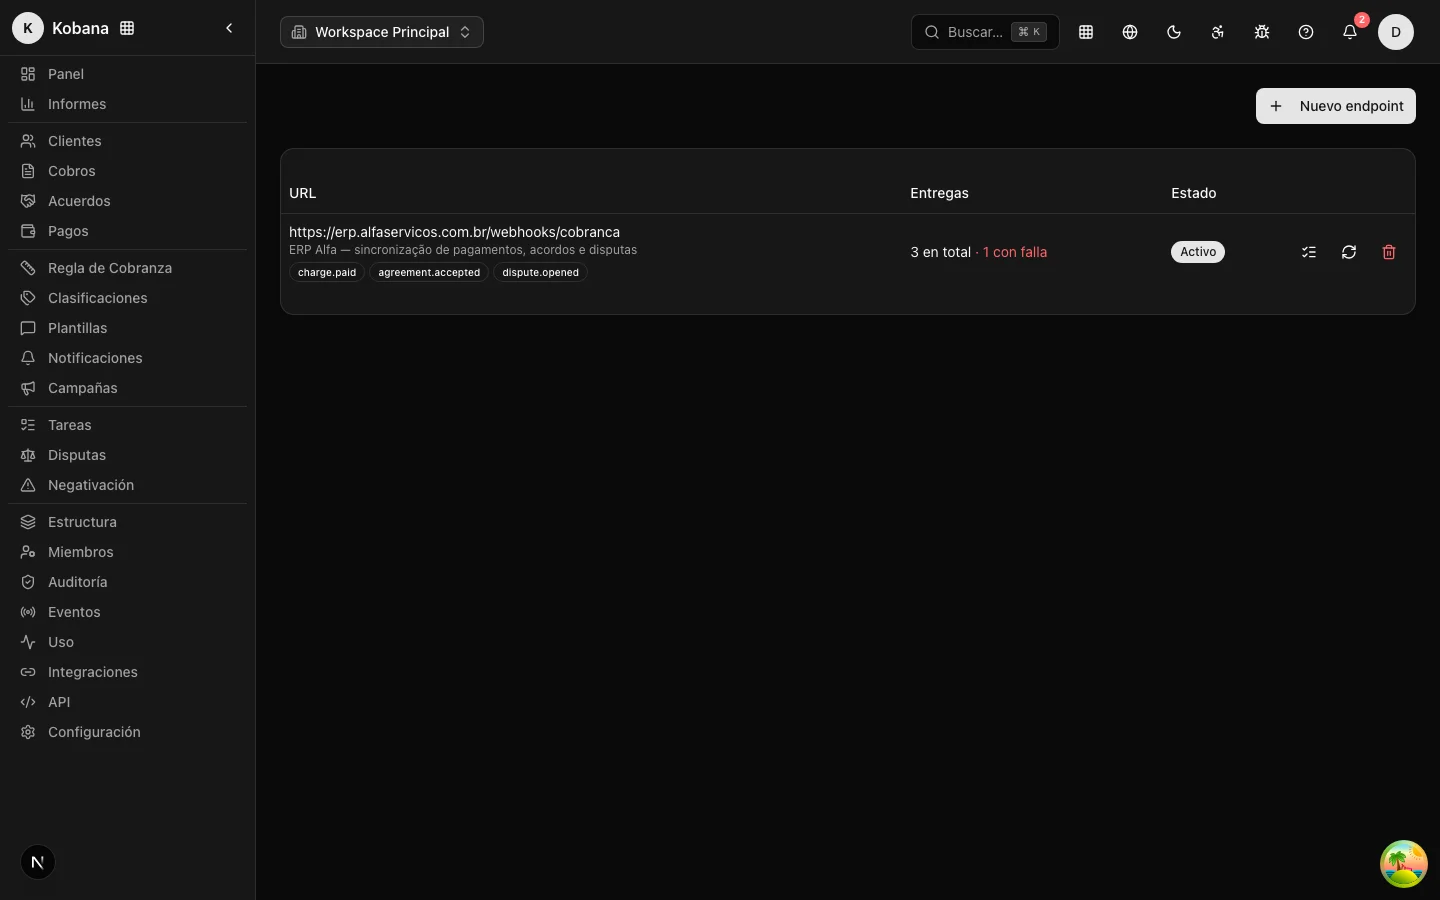This screenshot has width=1440, height=900.
Task: Click the '3 en total' deliveries text
Action: 940,252
